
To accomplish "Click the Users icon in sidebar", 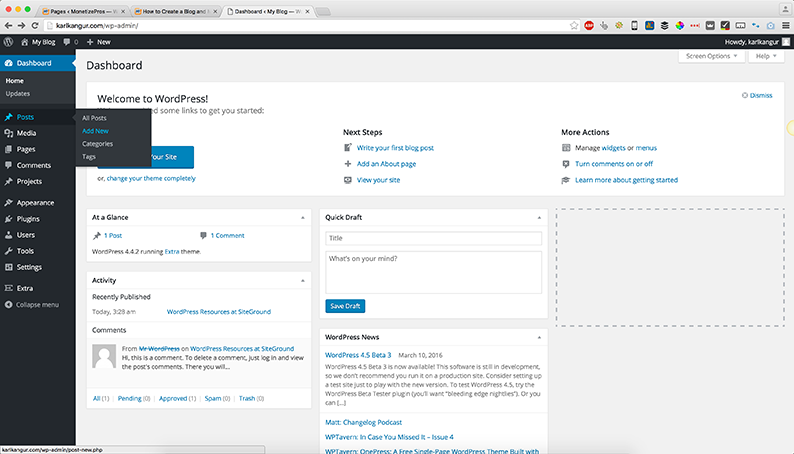I will 9,235.
